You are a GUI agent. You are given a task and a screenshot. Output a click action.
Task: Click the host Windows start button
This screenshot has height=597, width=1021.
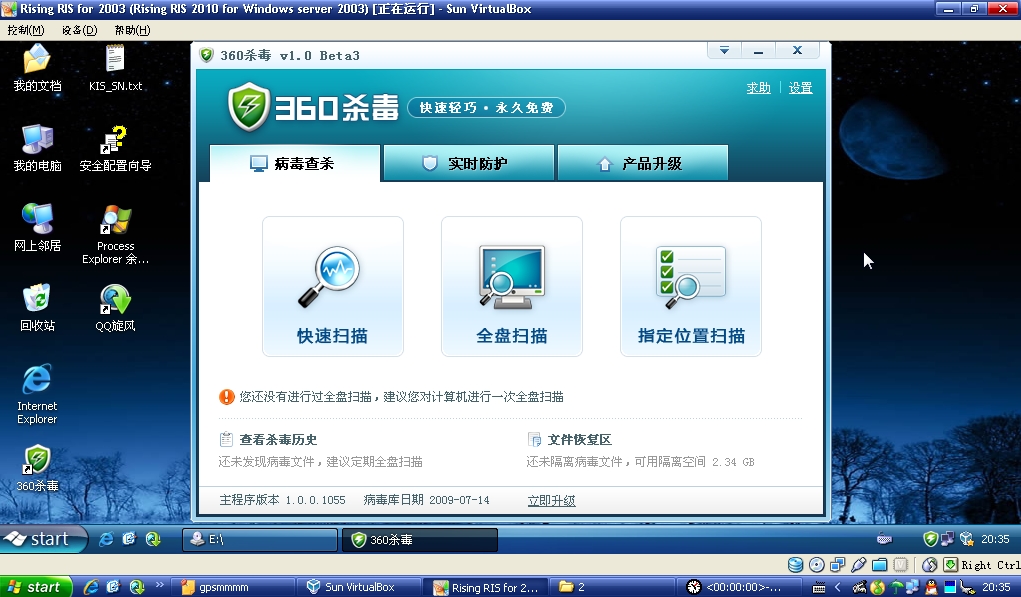[36, 587]
